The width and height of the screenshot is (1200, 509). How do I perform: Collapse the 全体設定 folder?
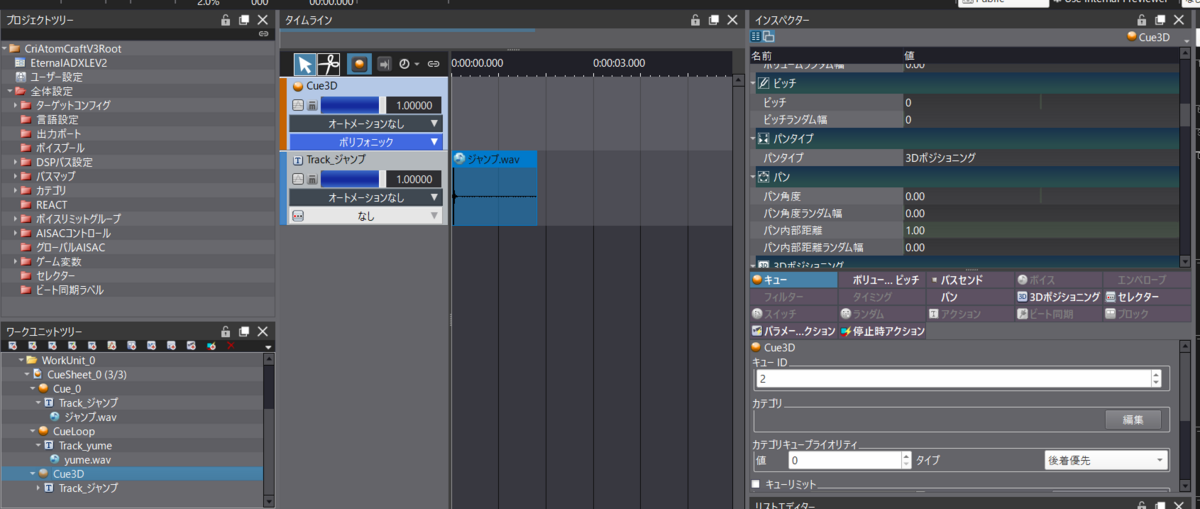[x=10, y=91]
